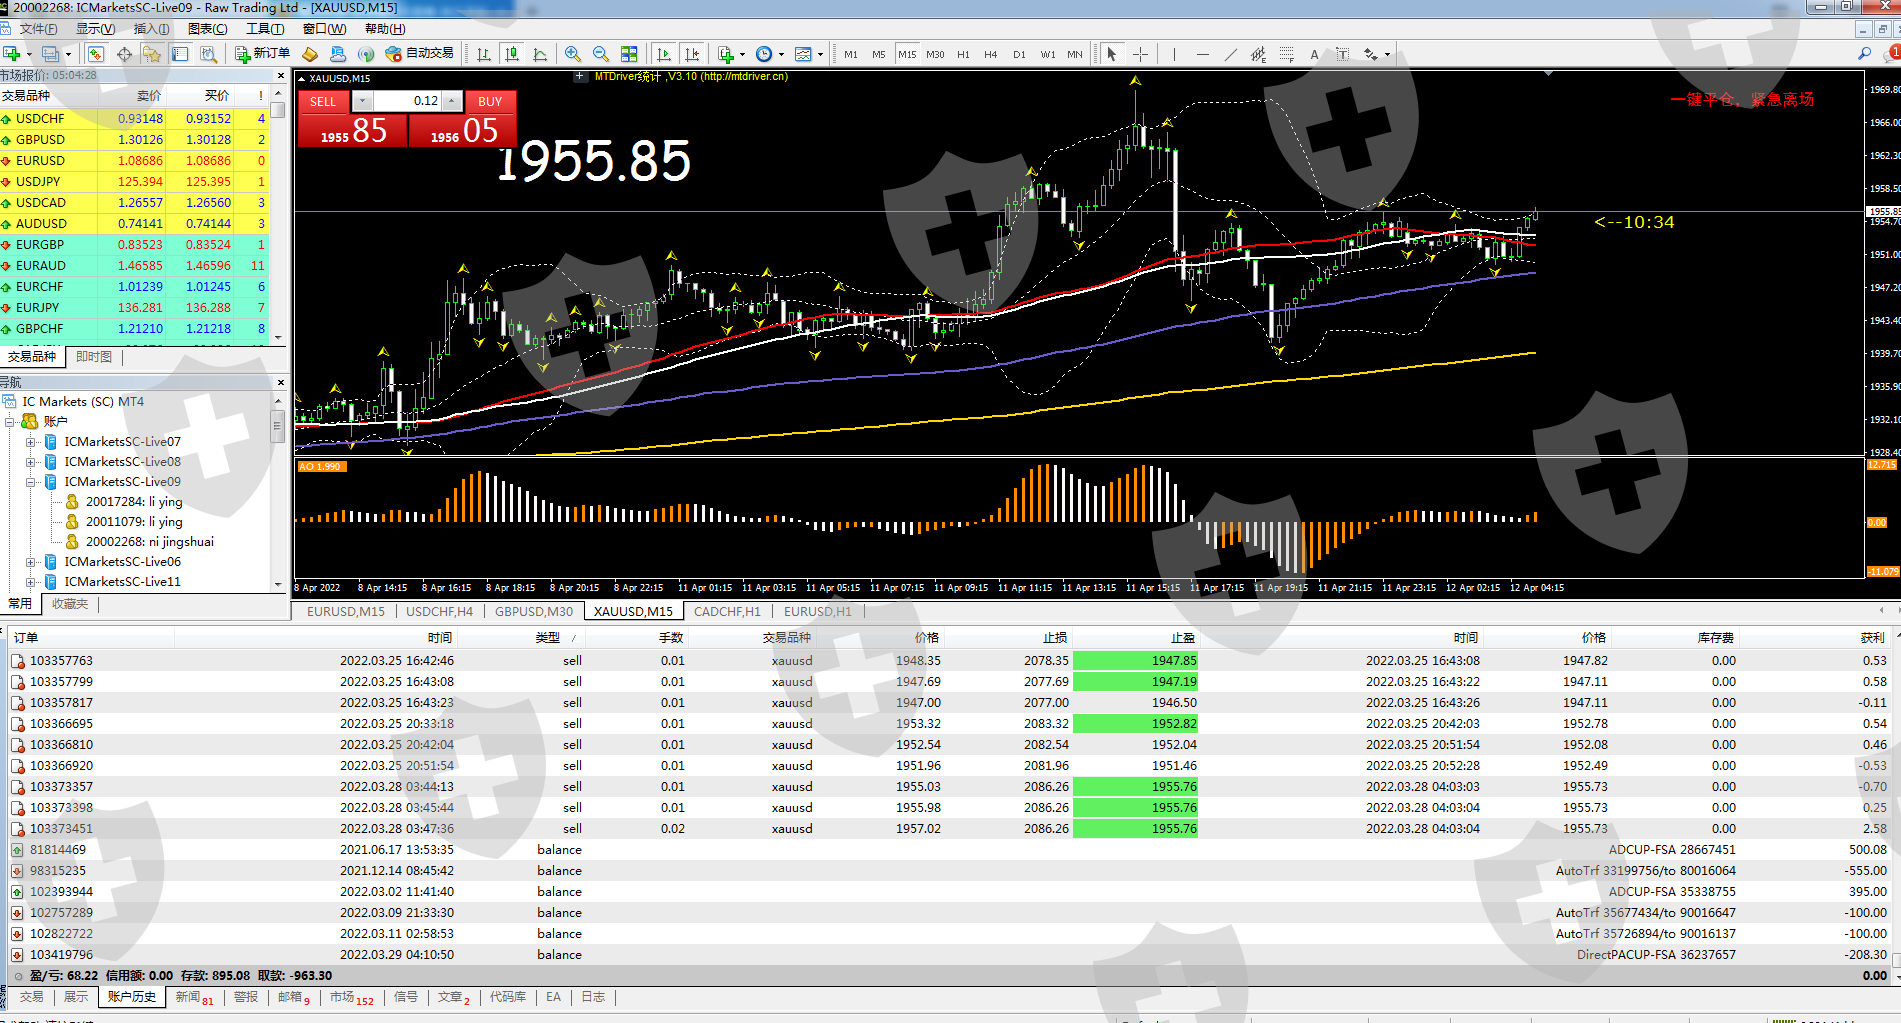
Task: Select the draw trendline tool
Action: 1230,54
